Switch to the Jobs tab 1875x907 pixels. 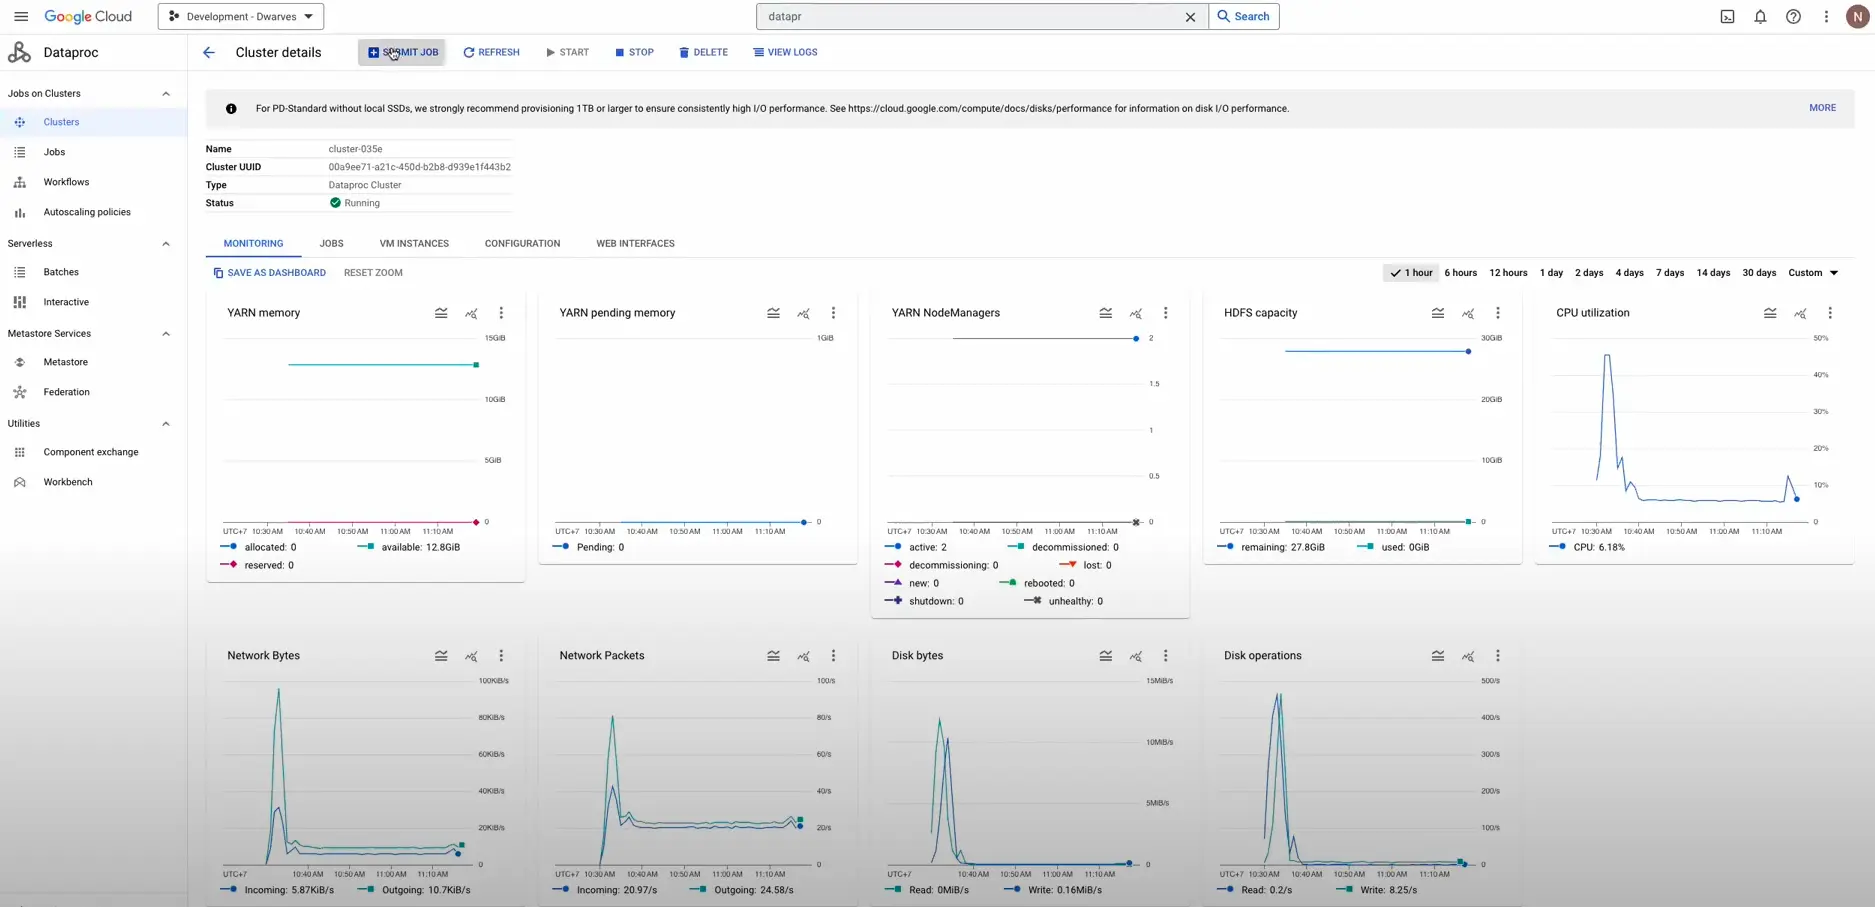331,244
